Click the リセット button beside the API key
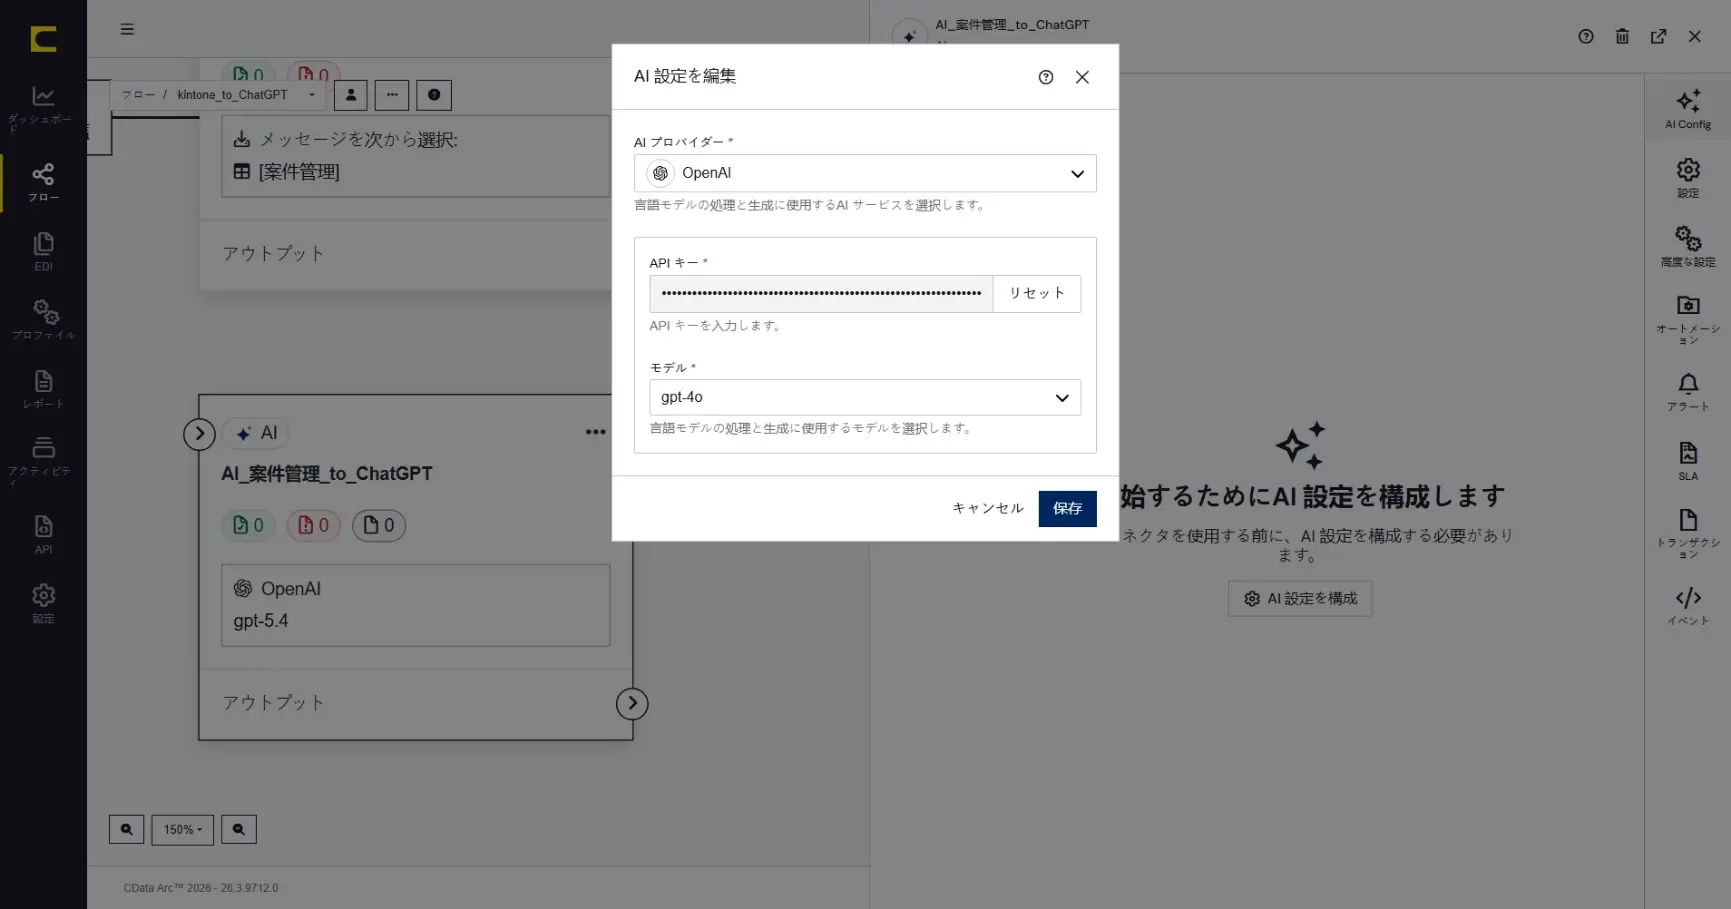This screenshot has height=909, width=1731. coord(1037,294)
